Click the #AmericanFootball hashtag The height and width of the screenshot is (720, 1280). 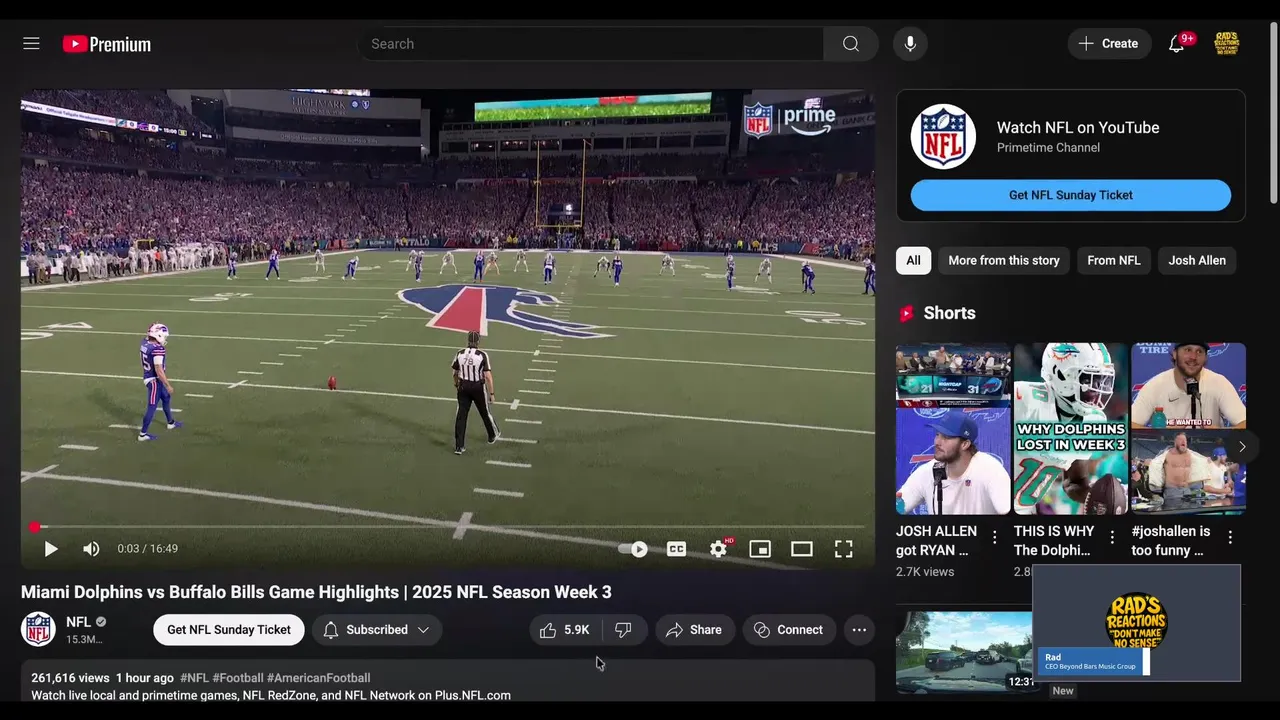pyautogui.click(x=318, y=678)
